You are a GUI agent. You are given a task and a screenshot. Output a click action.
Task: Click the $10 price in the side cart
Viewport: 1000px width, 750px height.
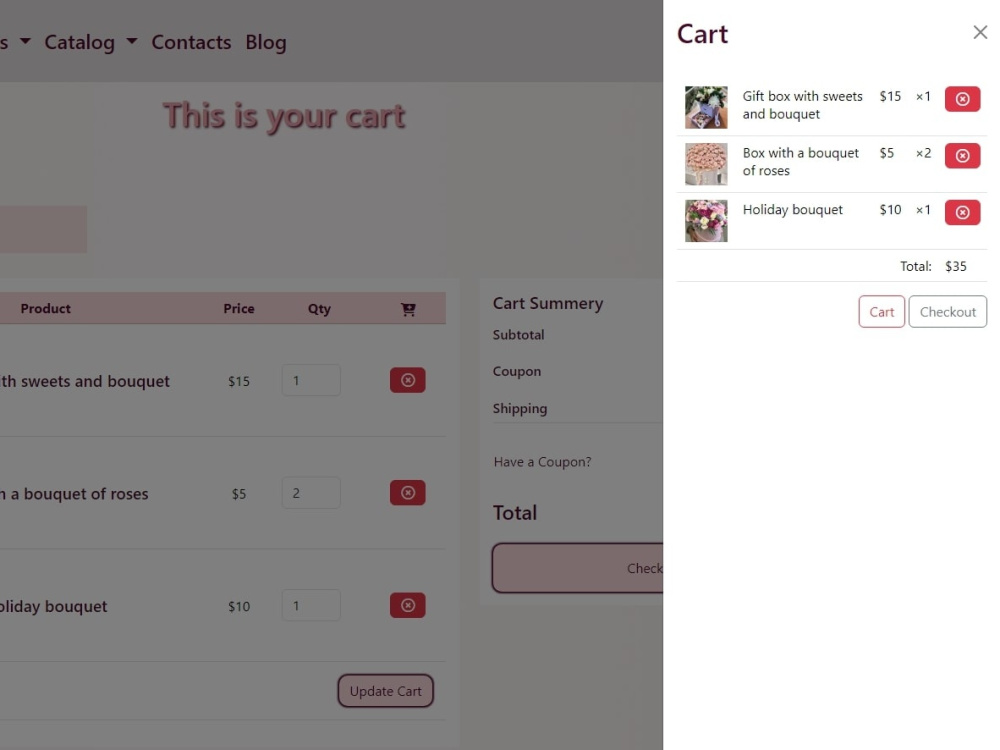[890, 210]
